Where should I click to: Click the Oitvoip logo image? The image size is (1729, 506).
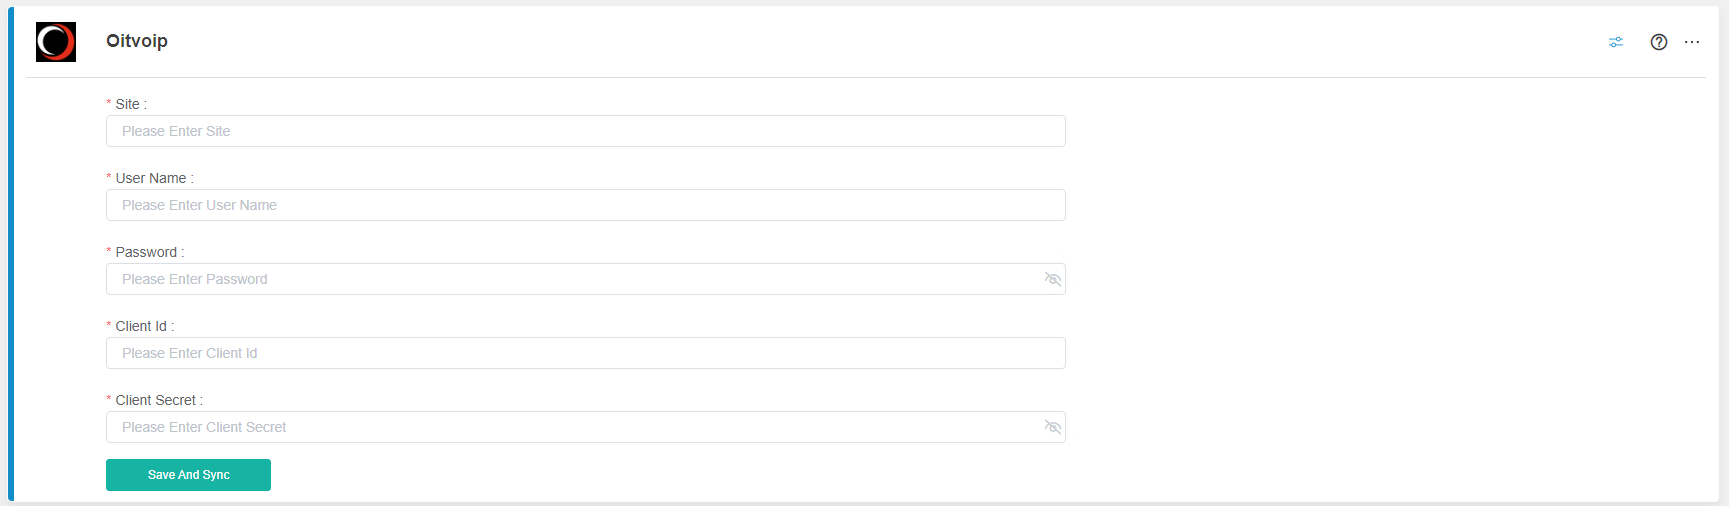pyautogui.click(x=56, y=42)
